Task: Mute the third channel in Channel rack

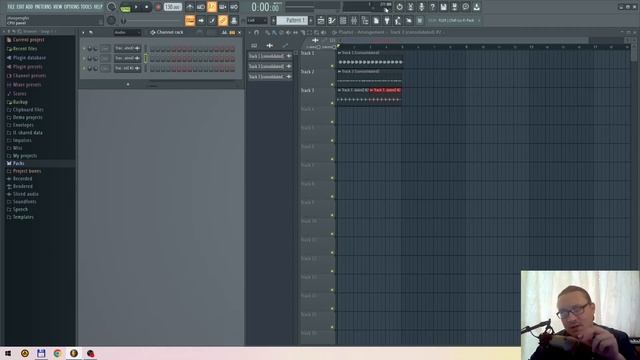Action: pyautogui.click(x=84, y=68)
